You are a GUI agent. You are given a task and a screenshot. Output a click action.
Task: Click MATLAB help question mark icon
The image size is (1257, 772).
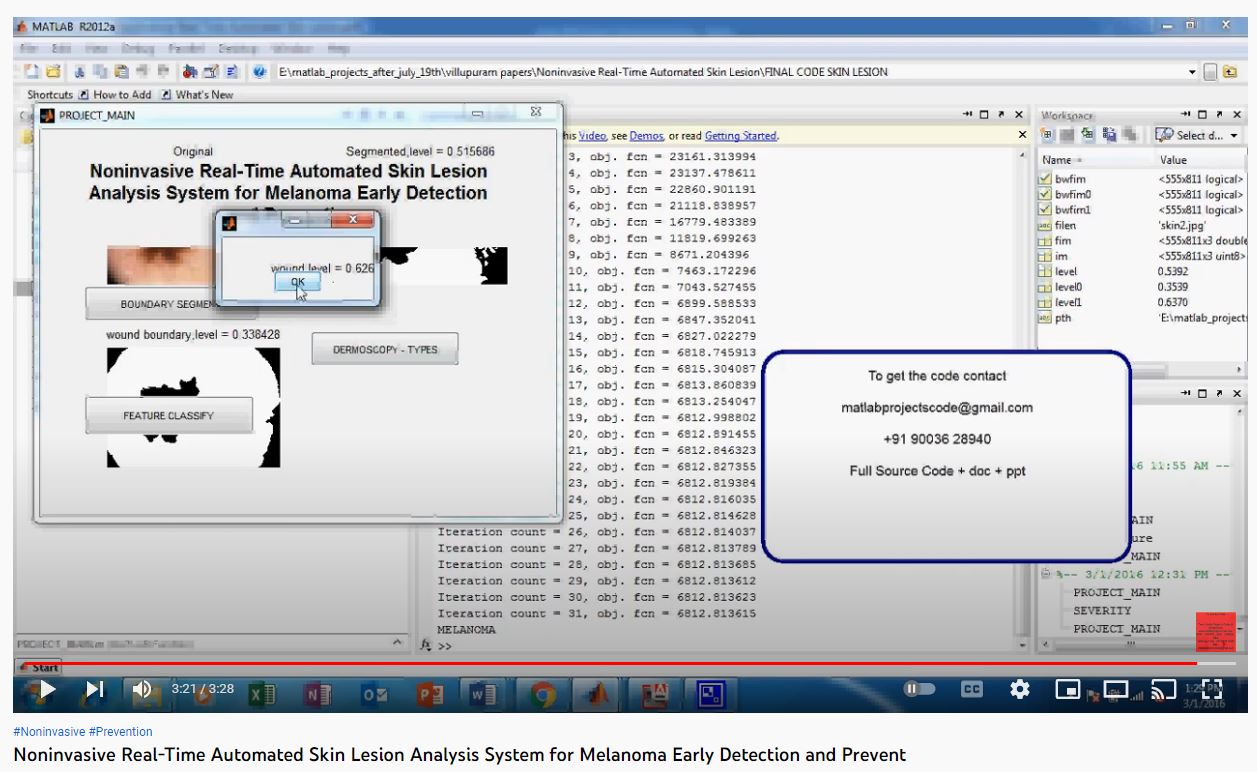pyautogui.click(x=259, y=72)
